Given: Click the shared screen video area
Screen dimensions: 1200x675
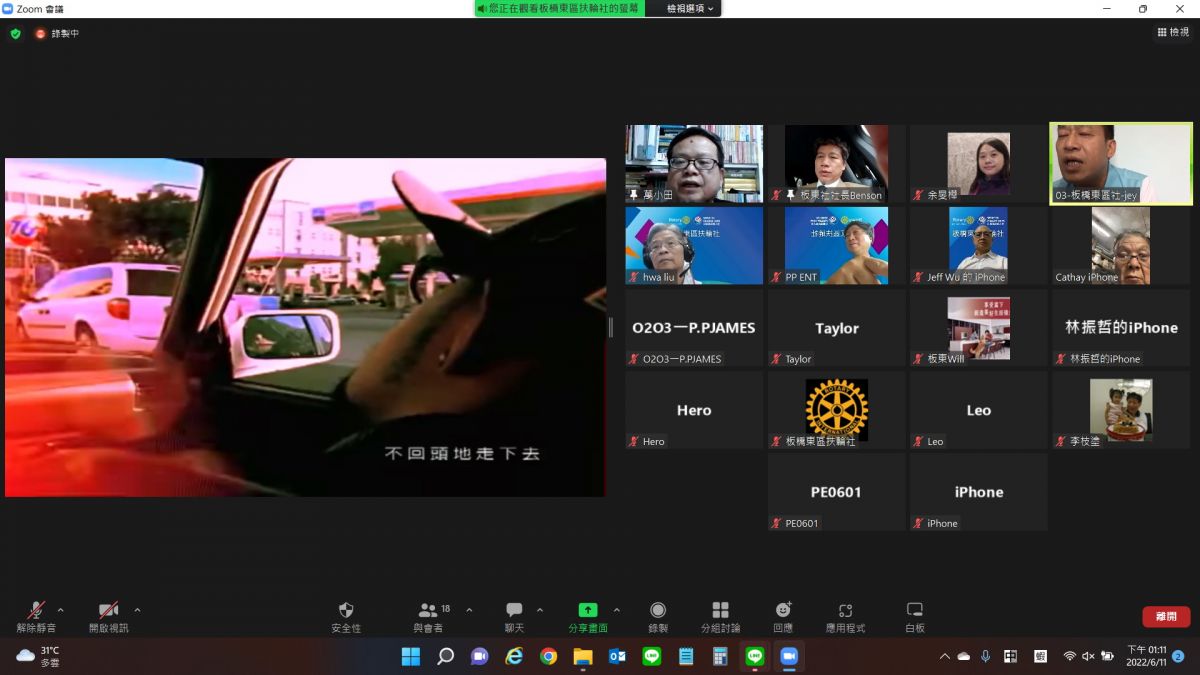Looking at the screenshot, I should 305,327.
